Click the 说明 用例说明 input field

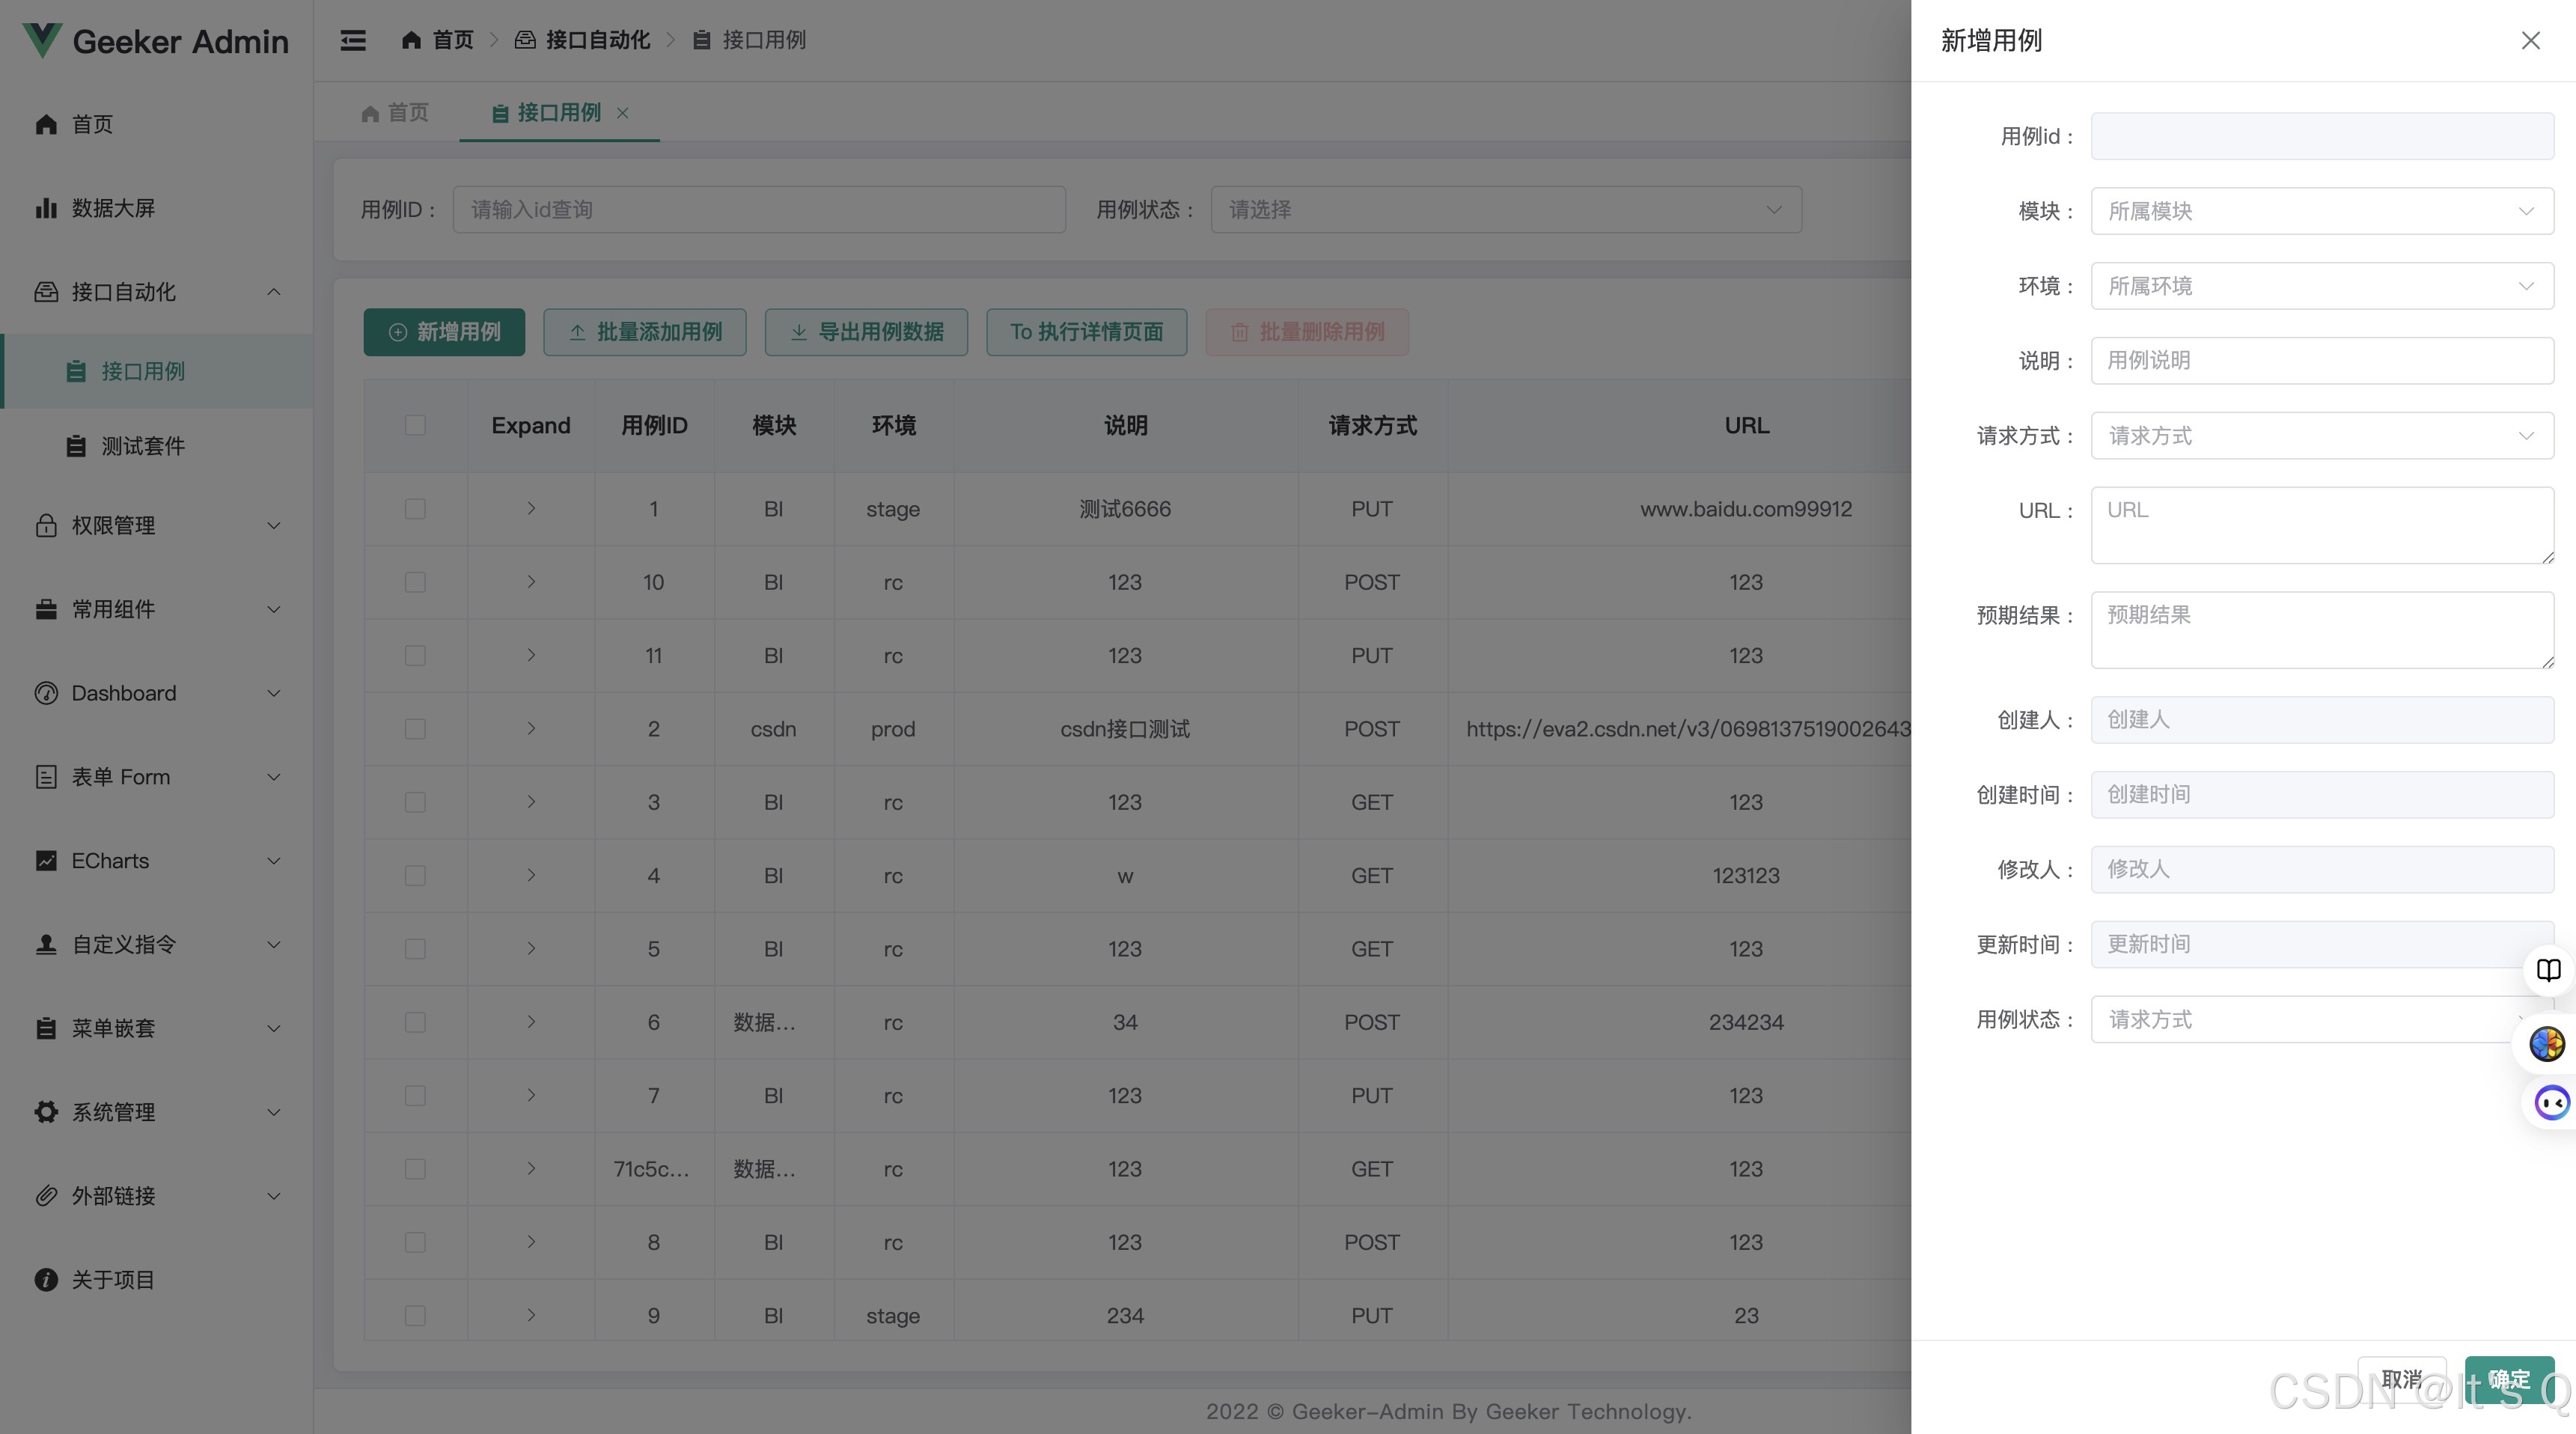tap(2321, 361)
